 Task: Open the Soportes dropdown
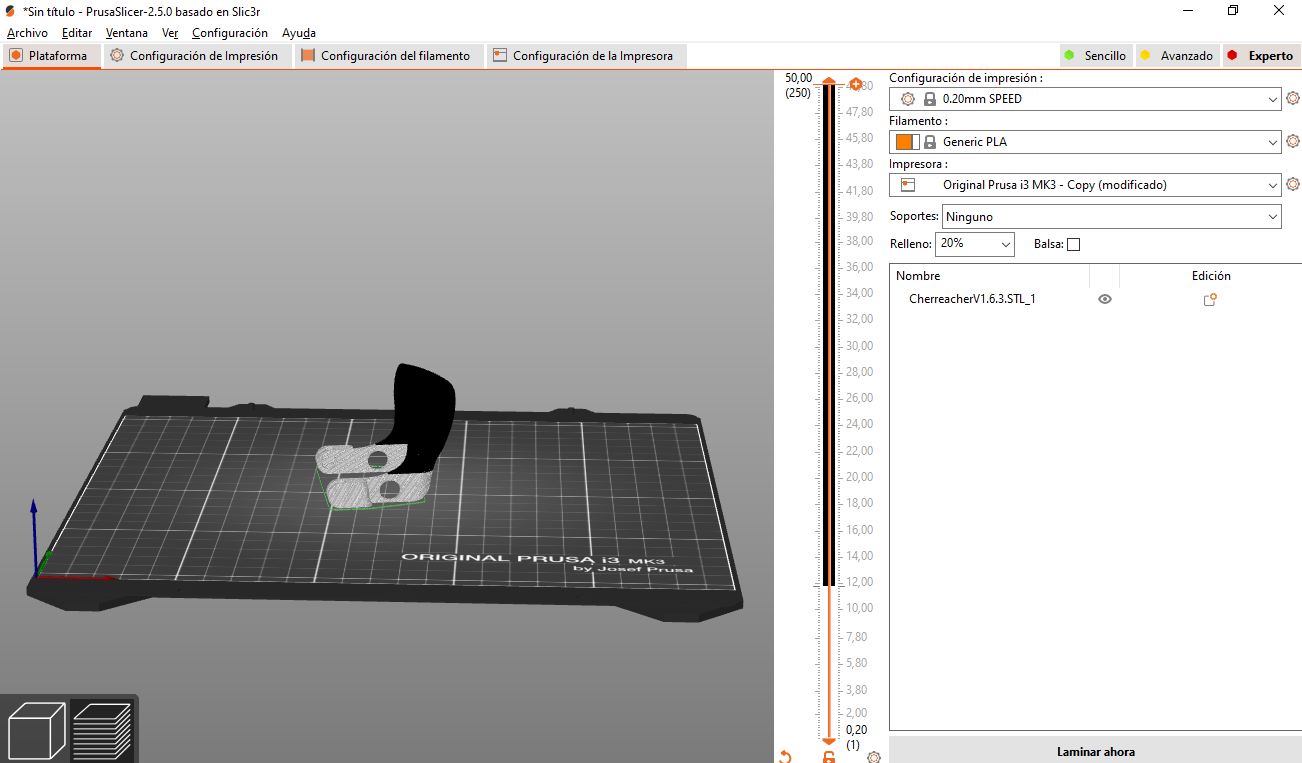tap(1111, 216)
